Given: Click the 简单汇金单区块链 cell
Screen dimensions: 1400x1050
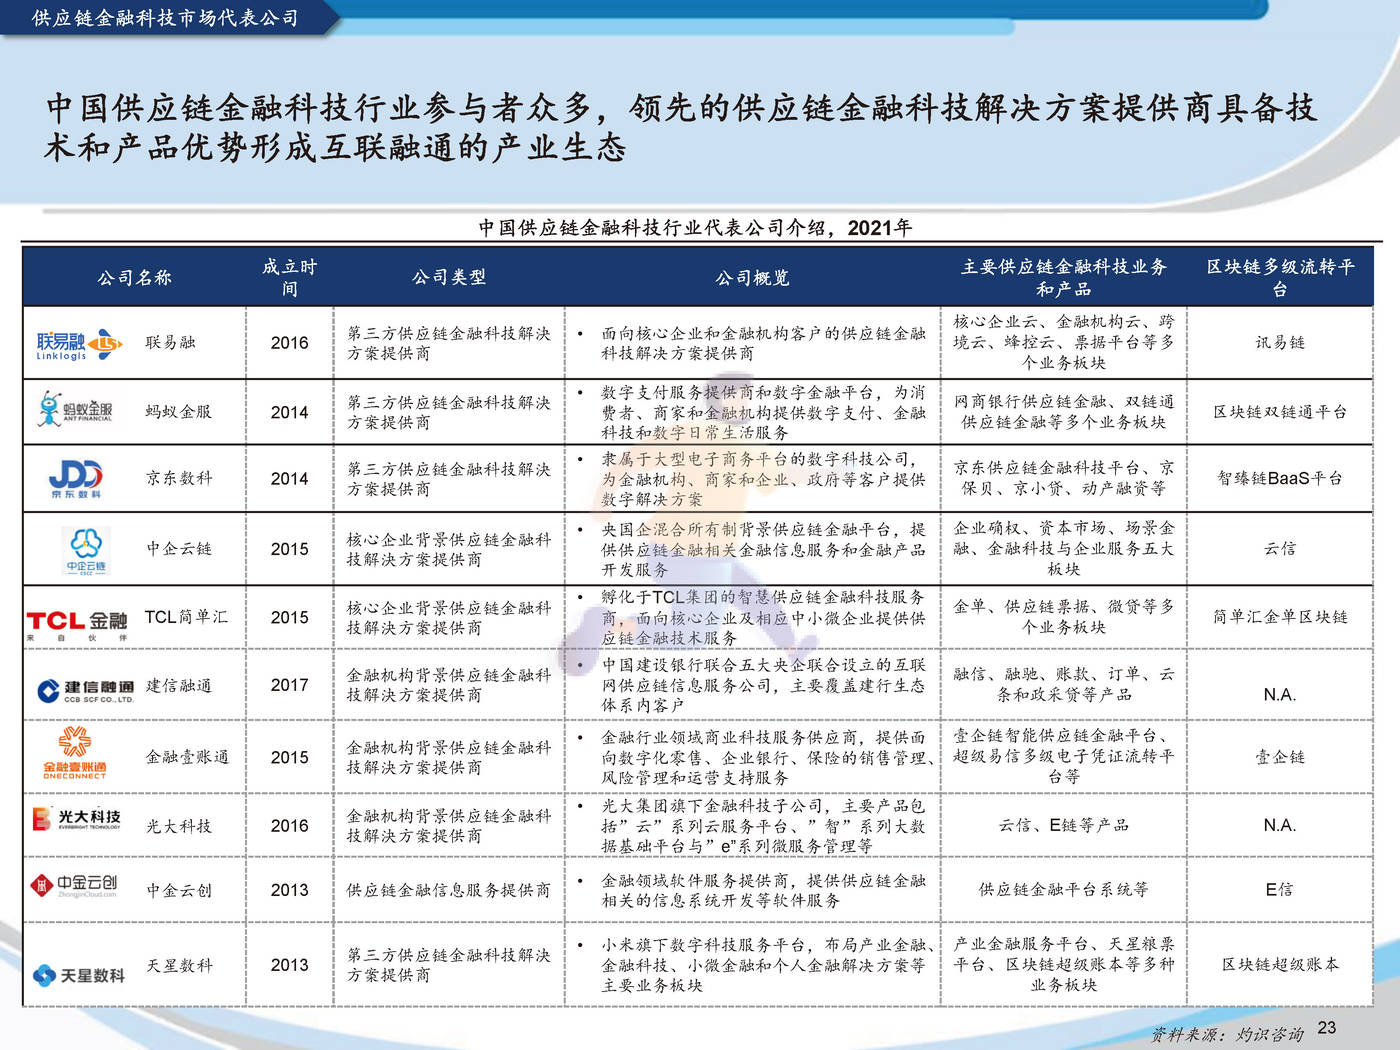Looking at the screenshot, I should coord(1280,617).
